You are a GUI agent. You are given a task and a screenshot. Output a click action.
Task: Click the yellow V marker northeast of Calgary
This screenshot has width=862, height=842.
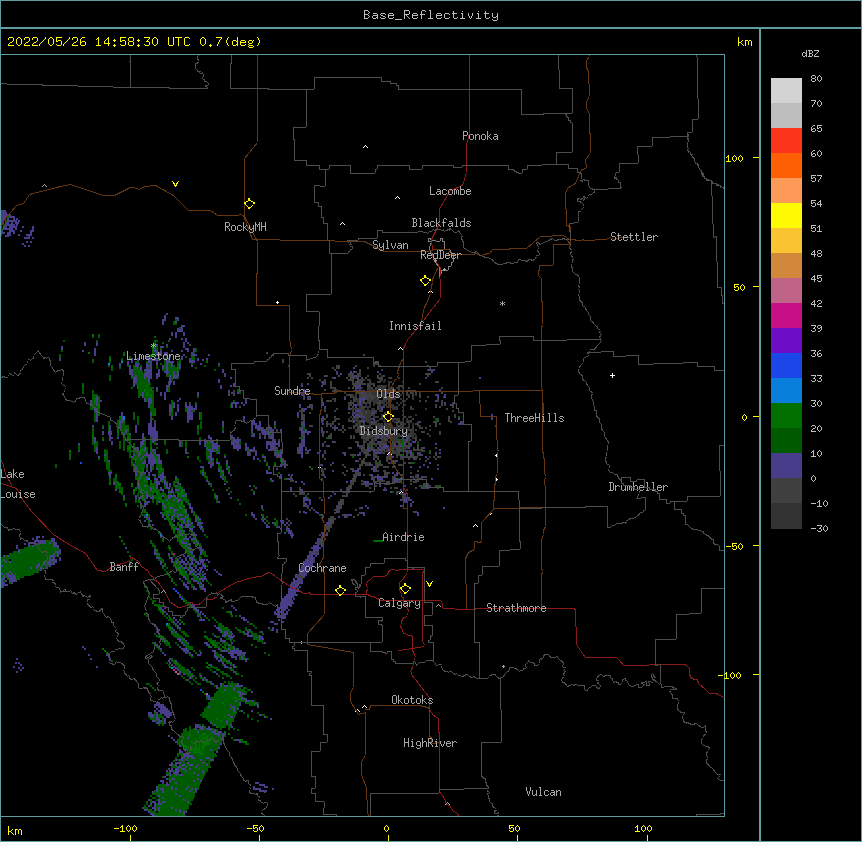(429, 584)
